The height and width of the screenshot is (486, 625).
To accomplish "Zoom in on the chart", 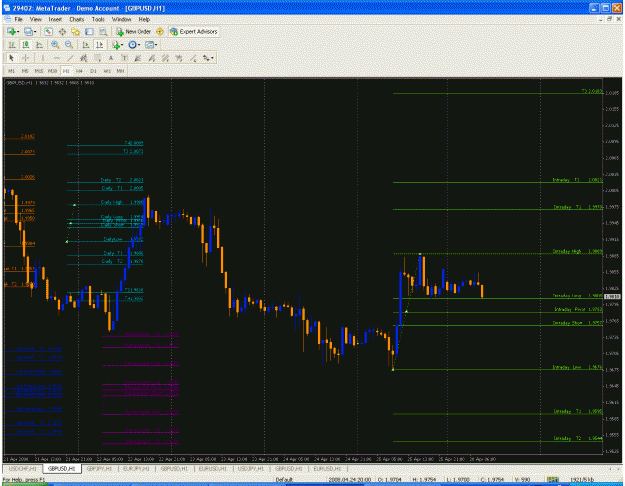I will 55,45.
